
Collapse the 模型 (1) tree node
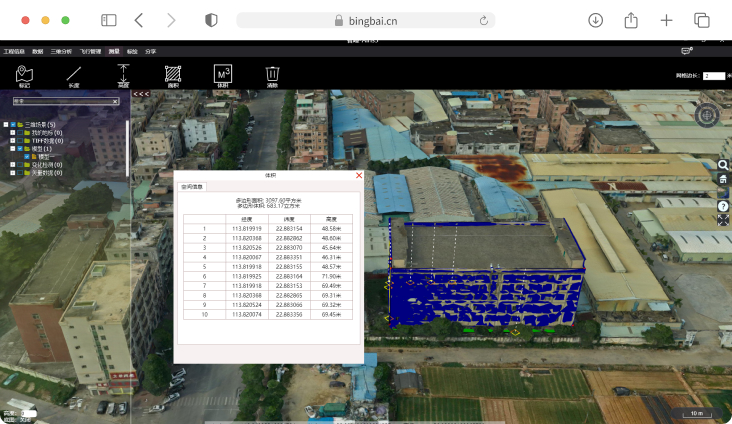tap(13, 149)
